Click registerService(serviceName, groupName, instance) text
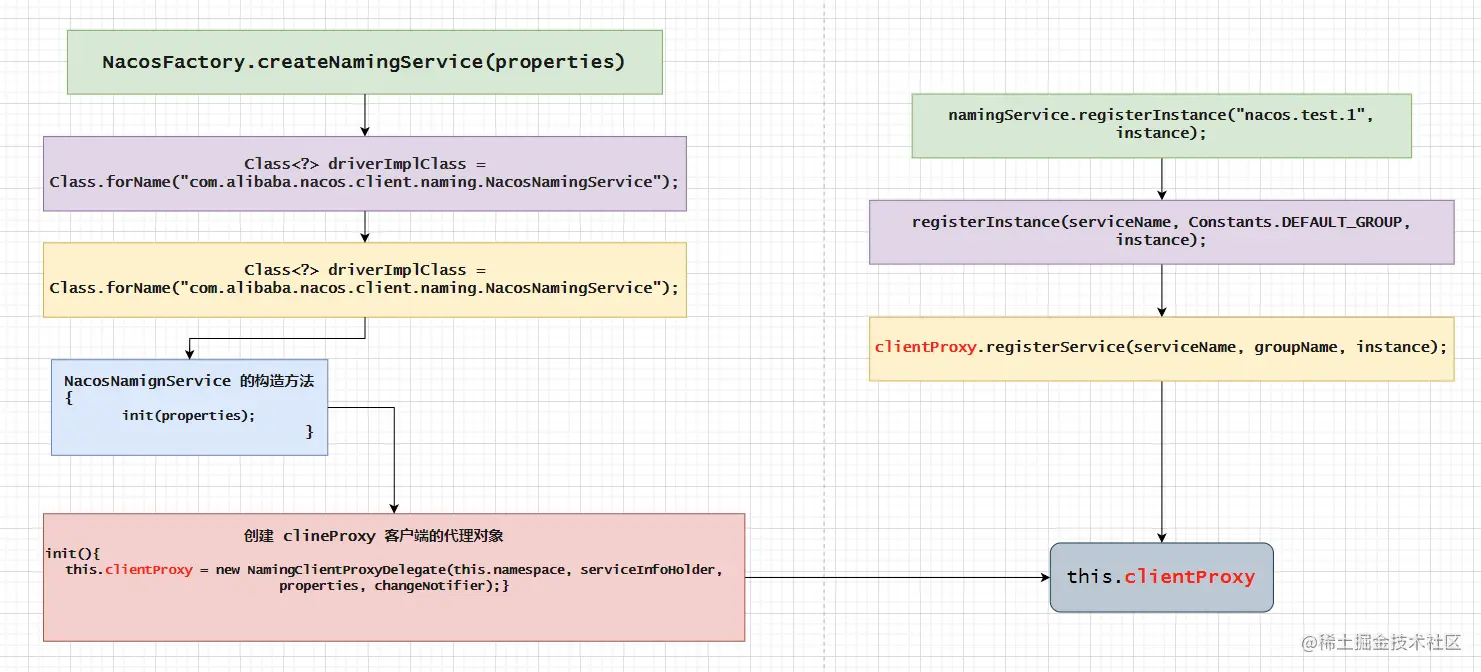This screenshot has width=1481, height=672. click(x=1215, y=347)
